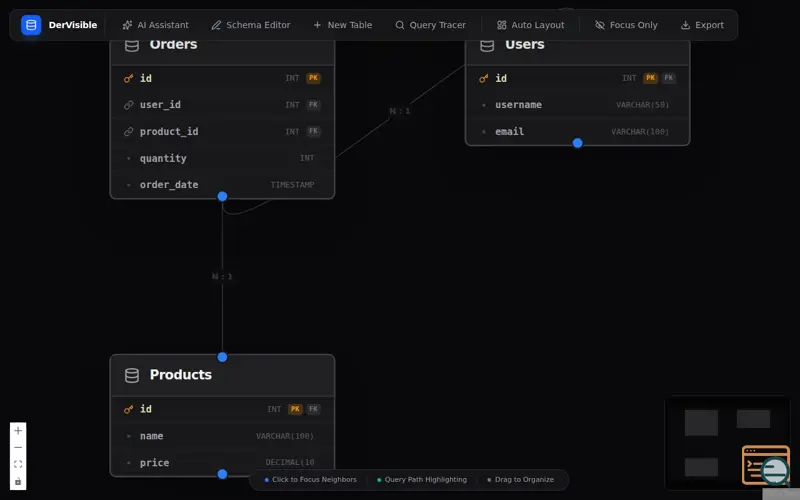Click the key icon beside Products id

pos(128,409)
